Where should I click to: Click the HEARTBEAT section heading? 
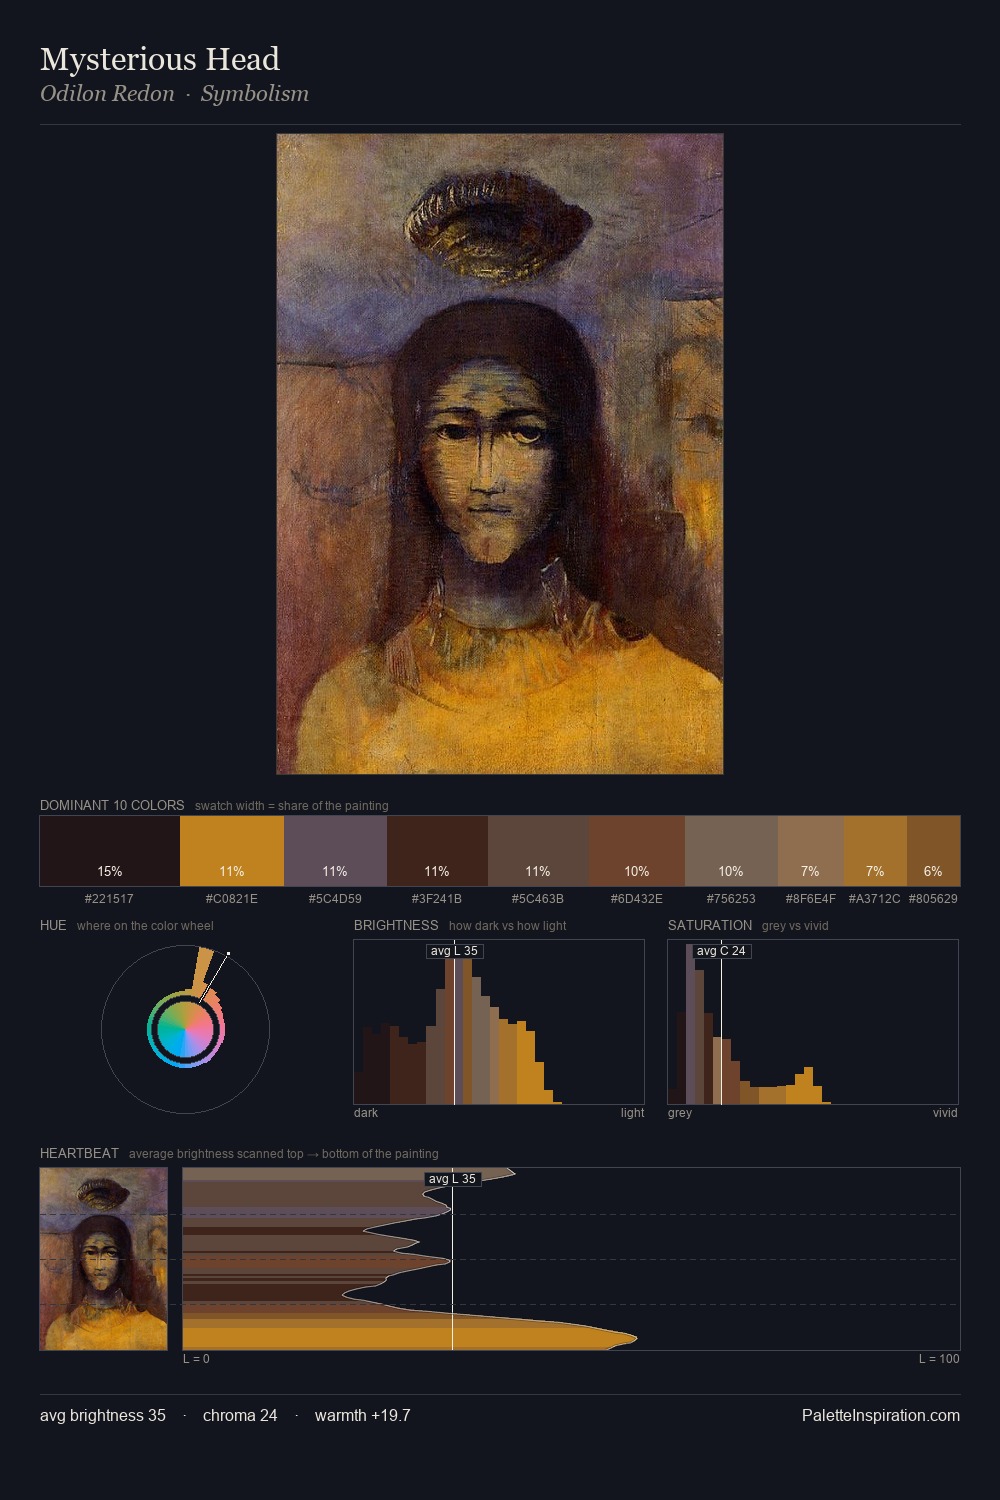click(79, 1153)
